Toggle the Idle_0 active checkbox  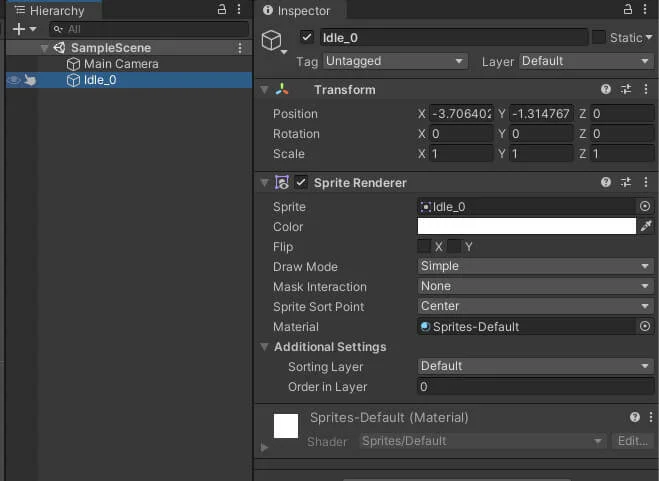coord(307,37)
